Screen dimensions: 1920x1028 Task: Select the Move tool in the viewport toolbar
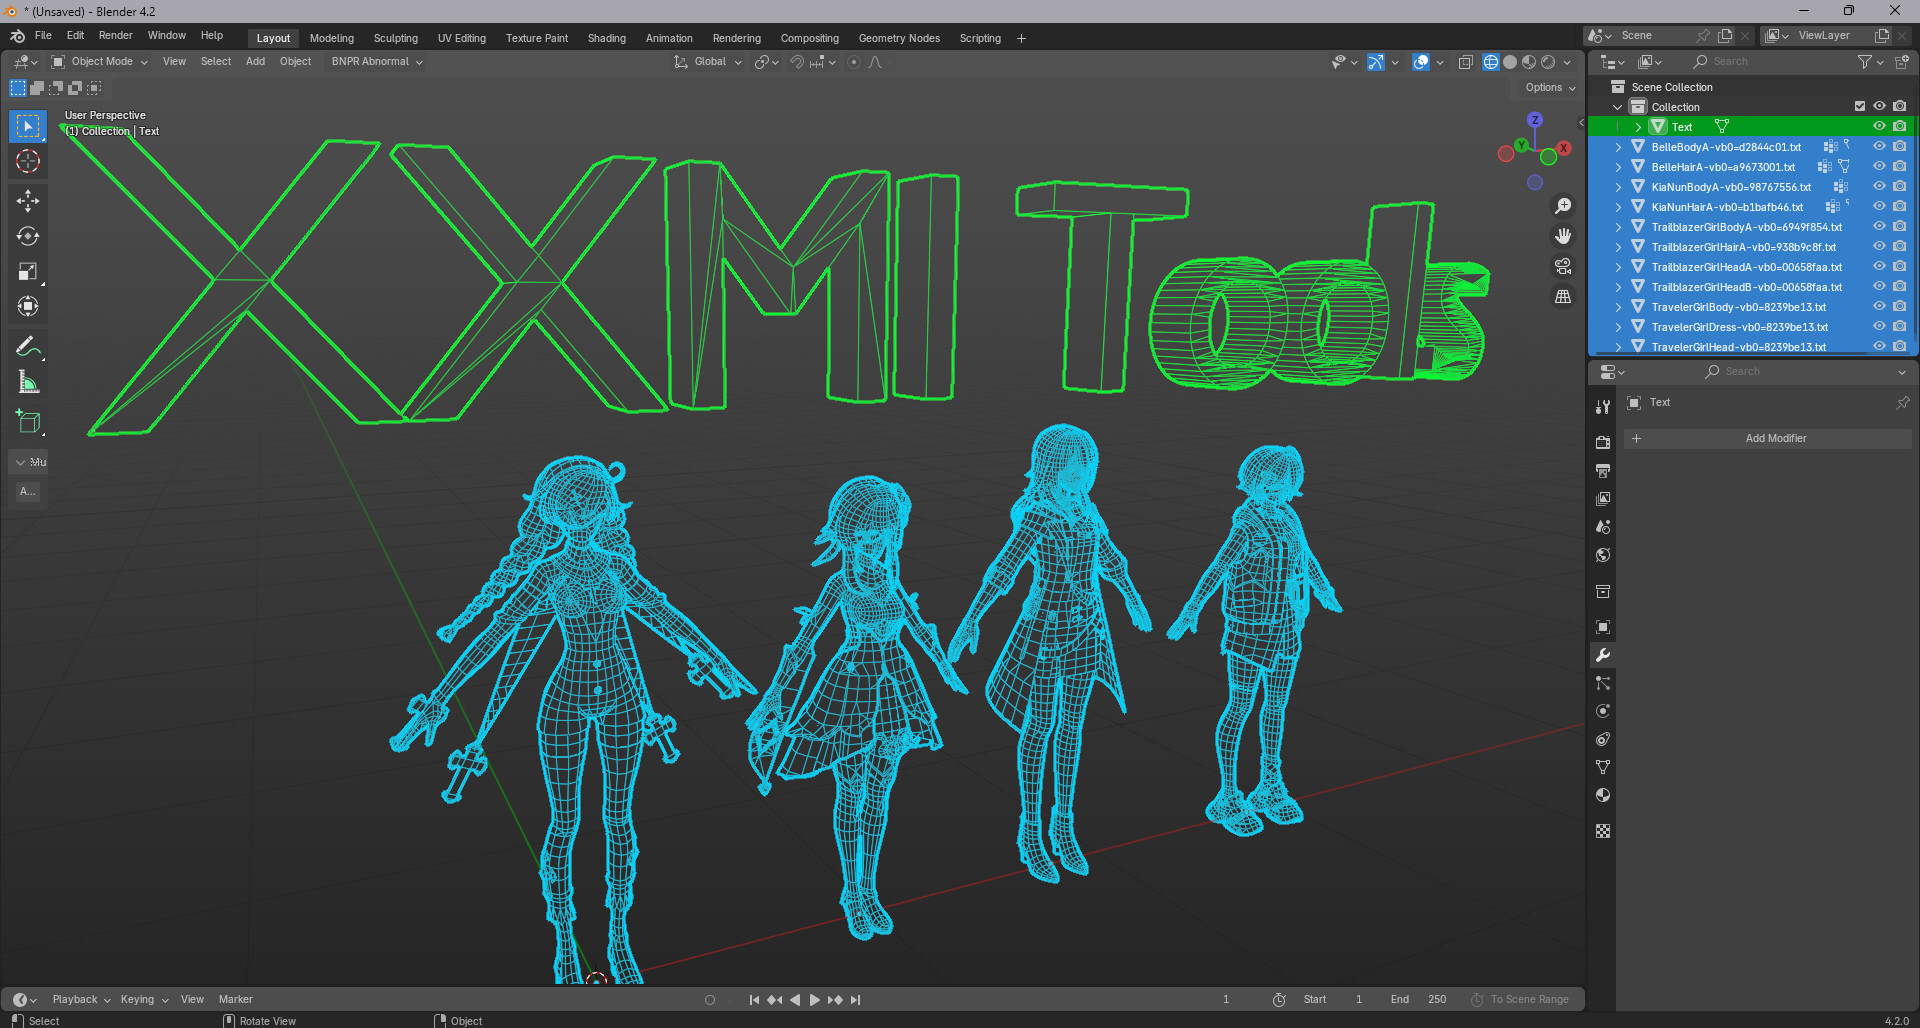coord(28,201)
